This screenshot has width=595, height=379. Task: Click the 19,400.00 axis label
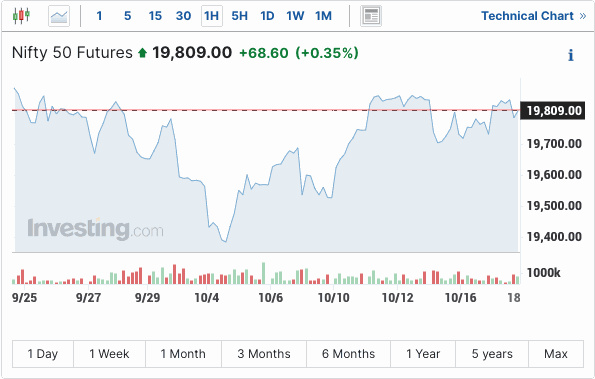pyautogui.click(x=554, y=237)
